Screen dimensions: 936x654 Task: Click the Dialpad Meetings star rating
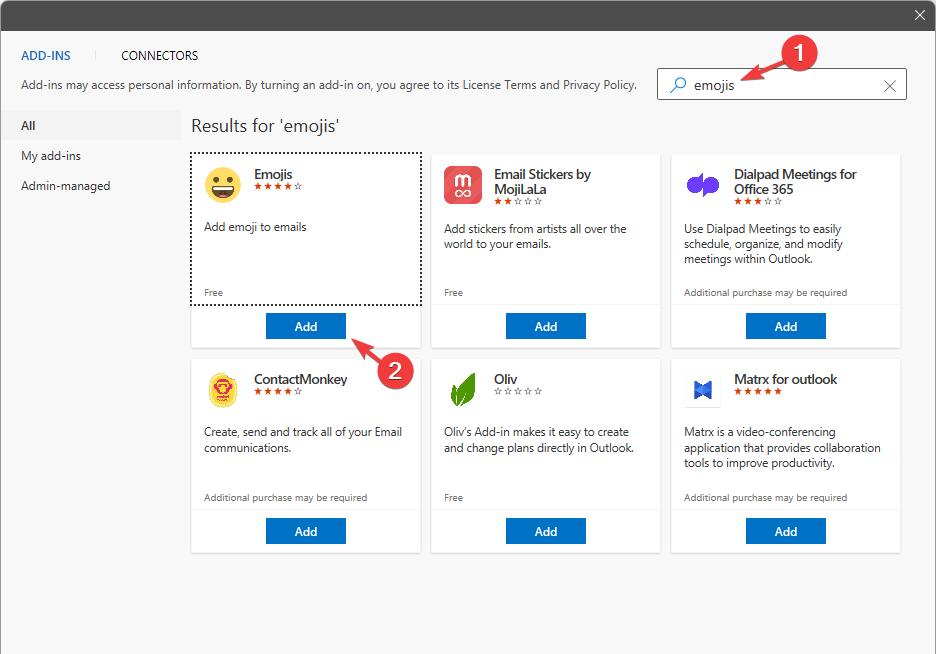click(758, 201)
